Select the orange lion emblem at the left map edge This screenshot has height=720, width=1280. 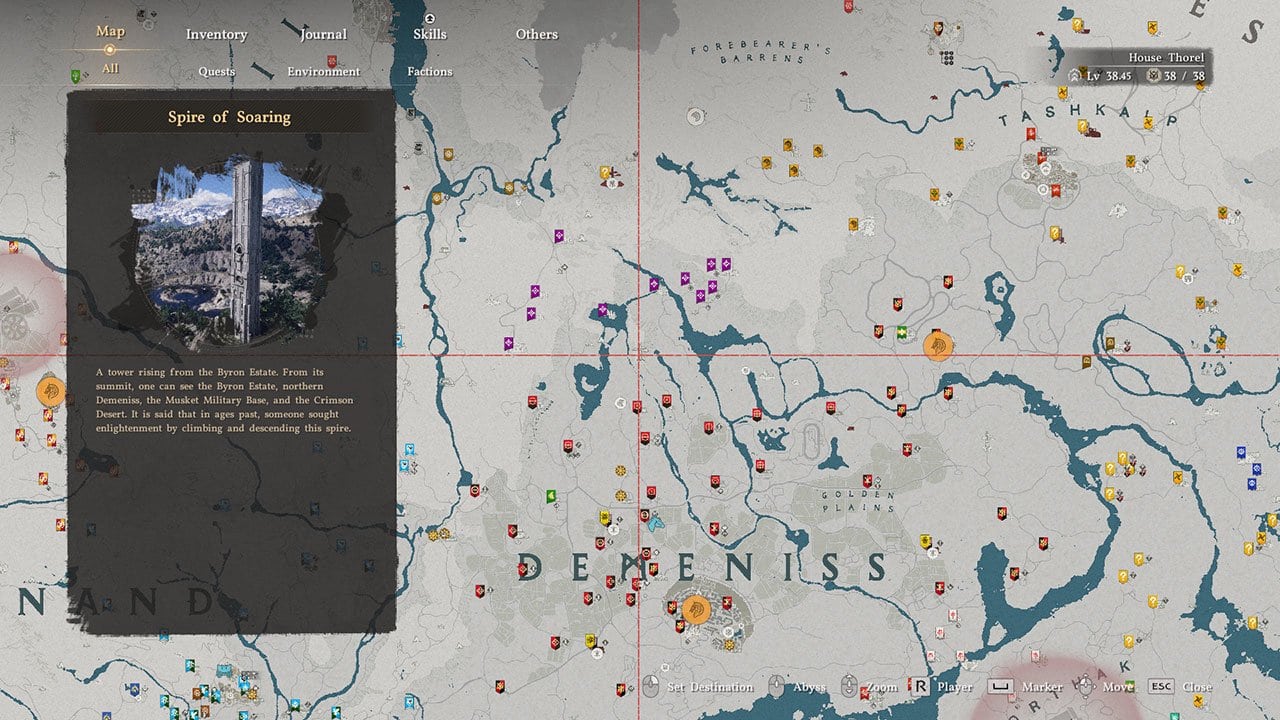coord(50,391)
